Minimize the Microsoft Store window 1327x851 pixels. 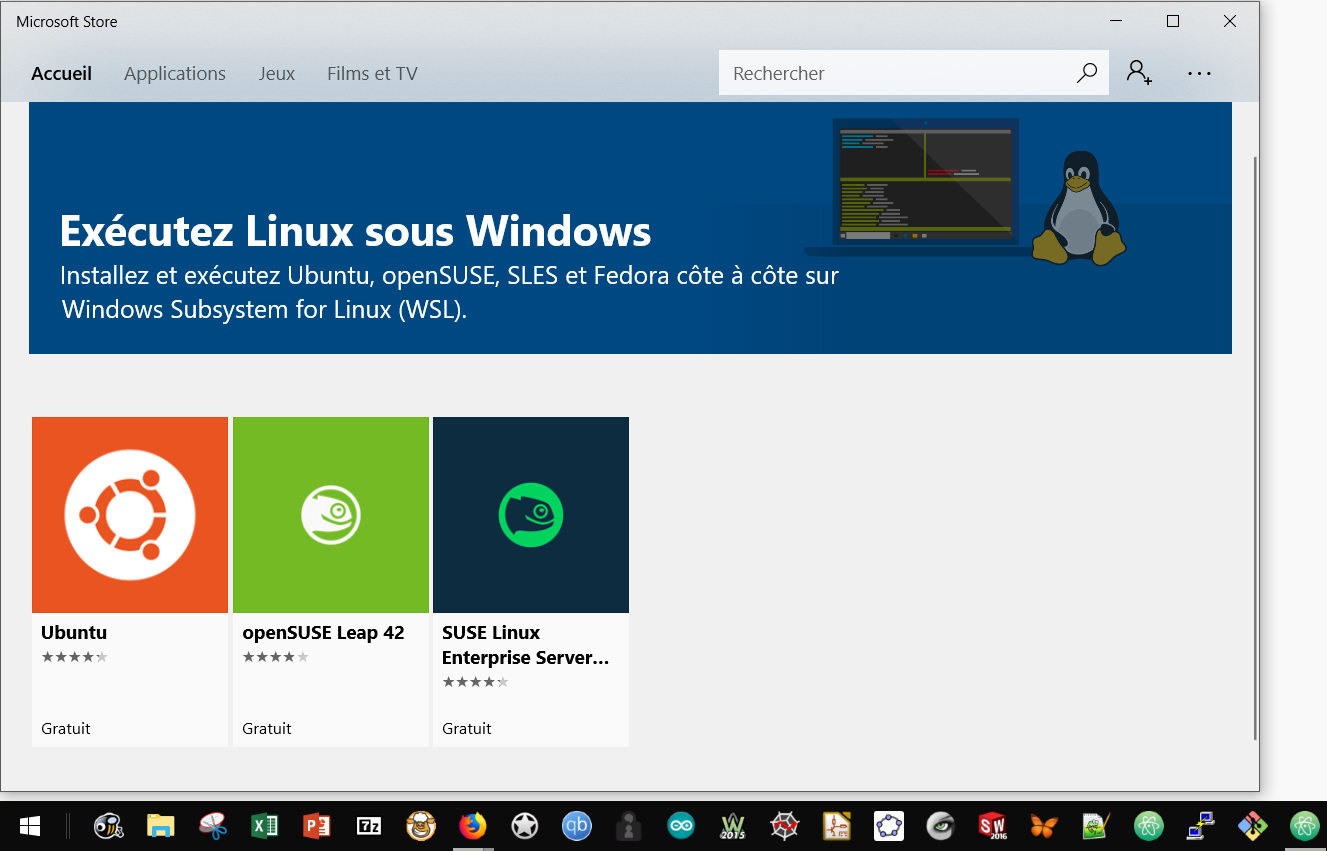[x=1115, y=21]
